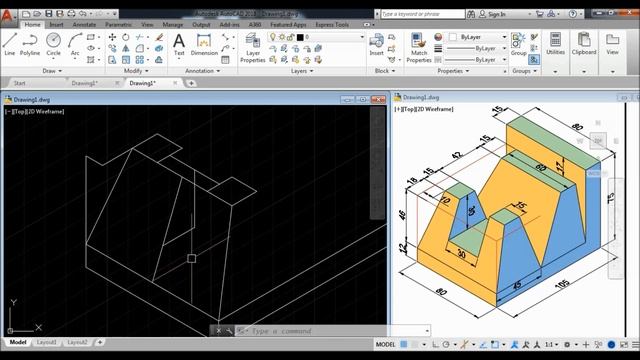Image resolution: width=640 pixels, height=360 pixels.
Task: Switch to the Layout1 tab
Action: 47,342
